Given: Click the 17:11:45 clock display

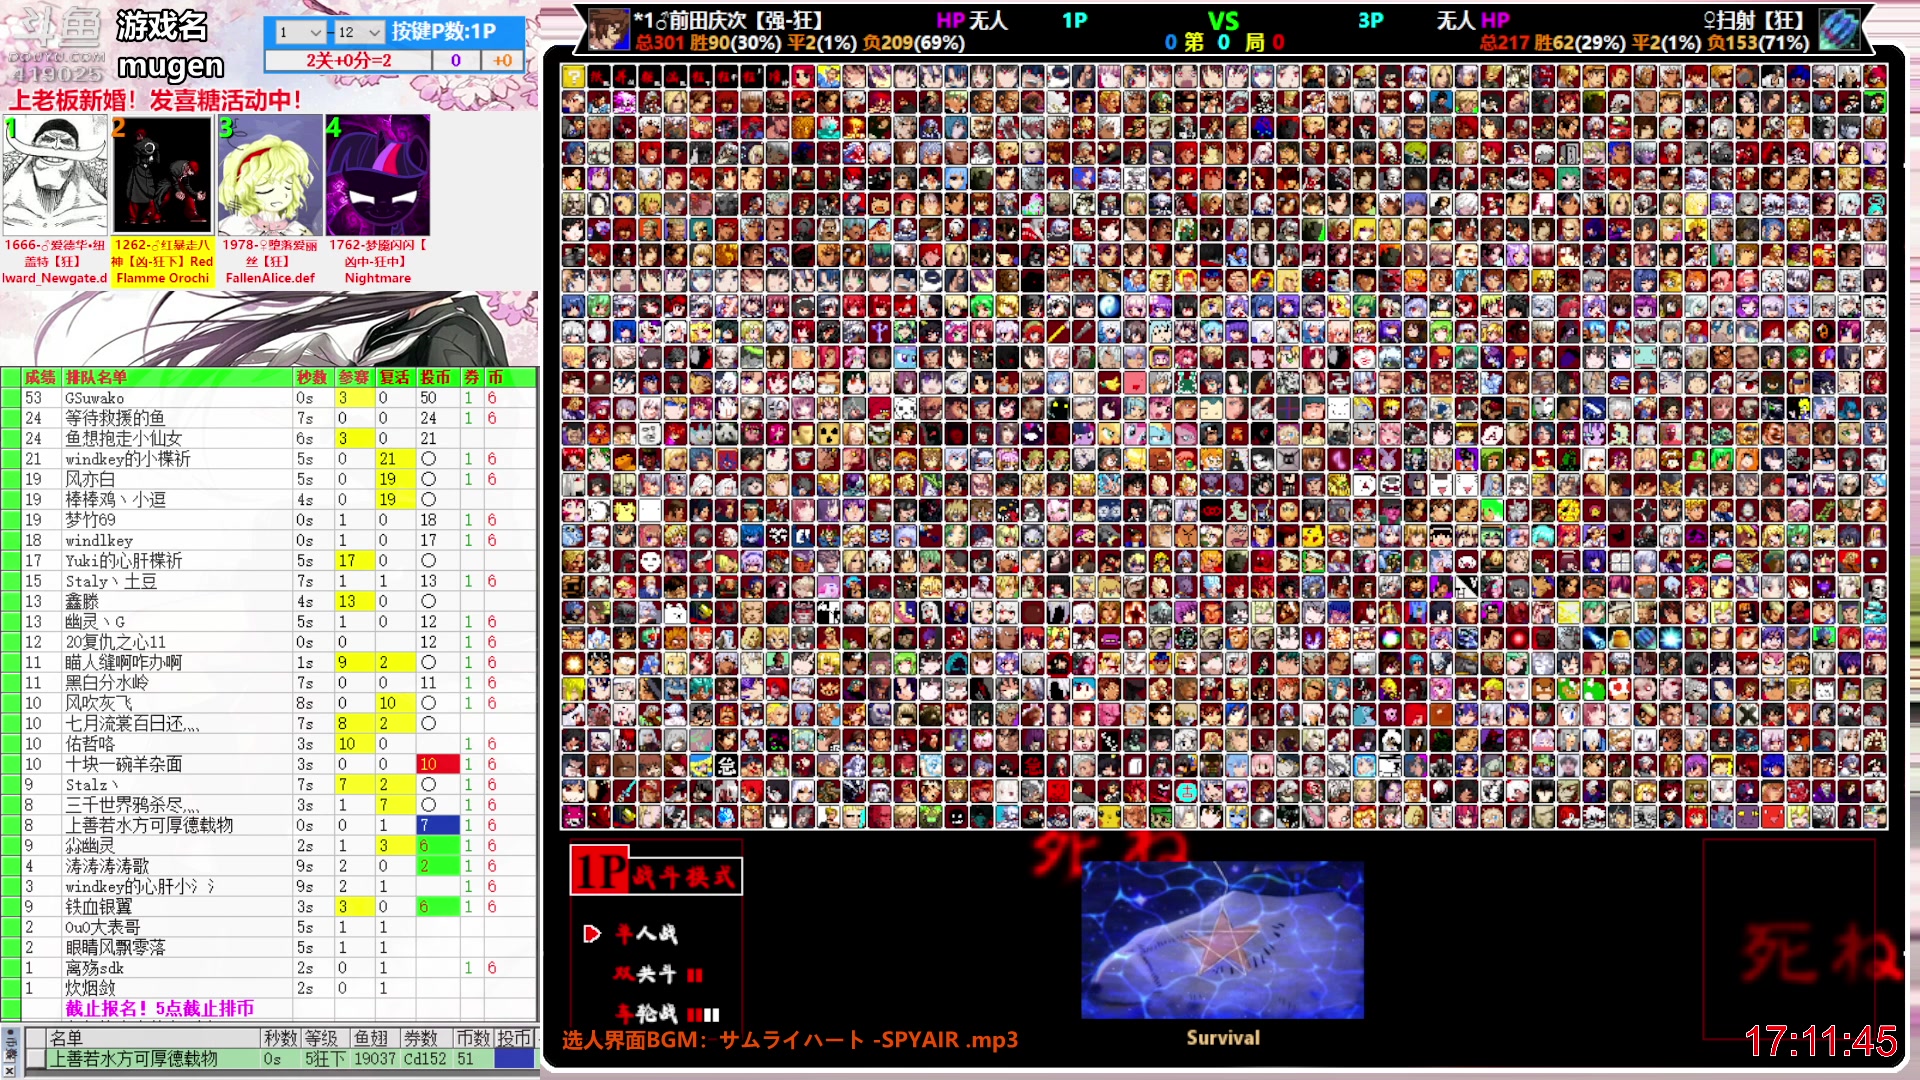Looking at the screenshot, I should coord(1821,1042).
